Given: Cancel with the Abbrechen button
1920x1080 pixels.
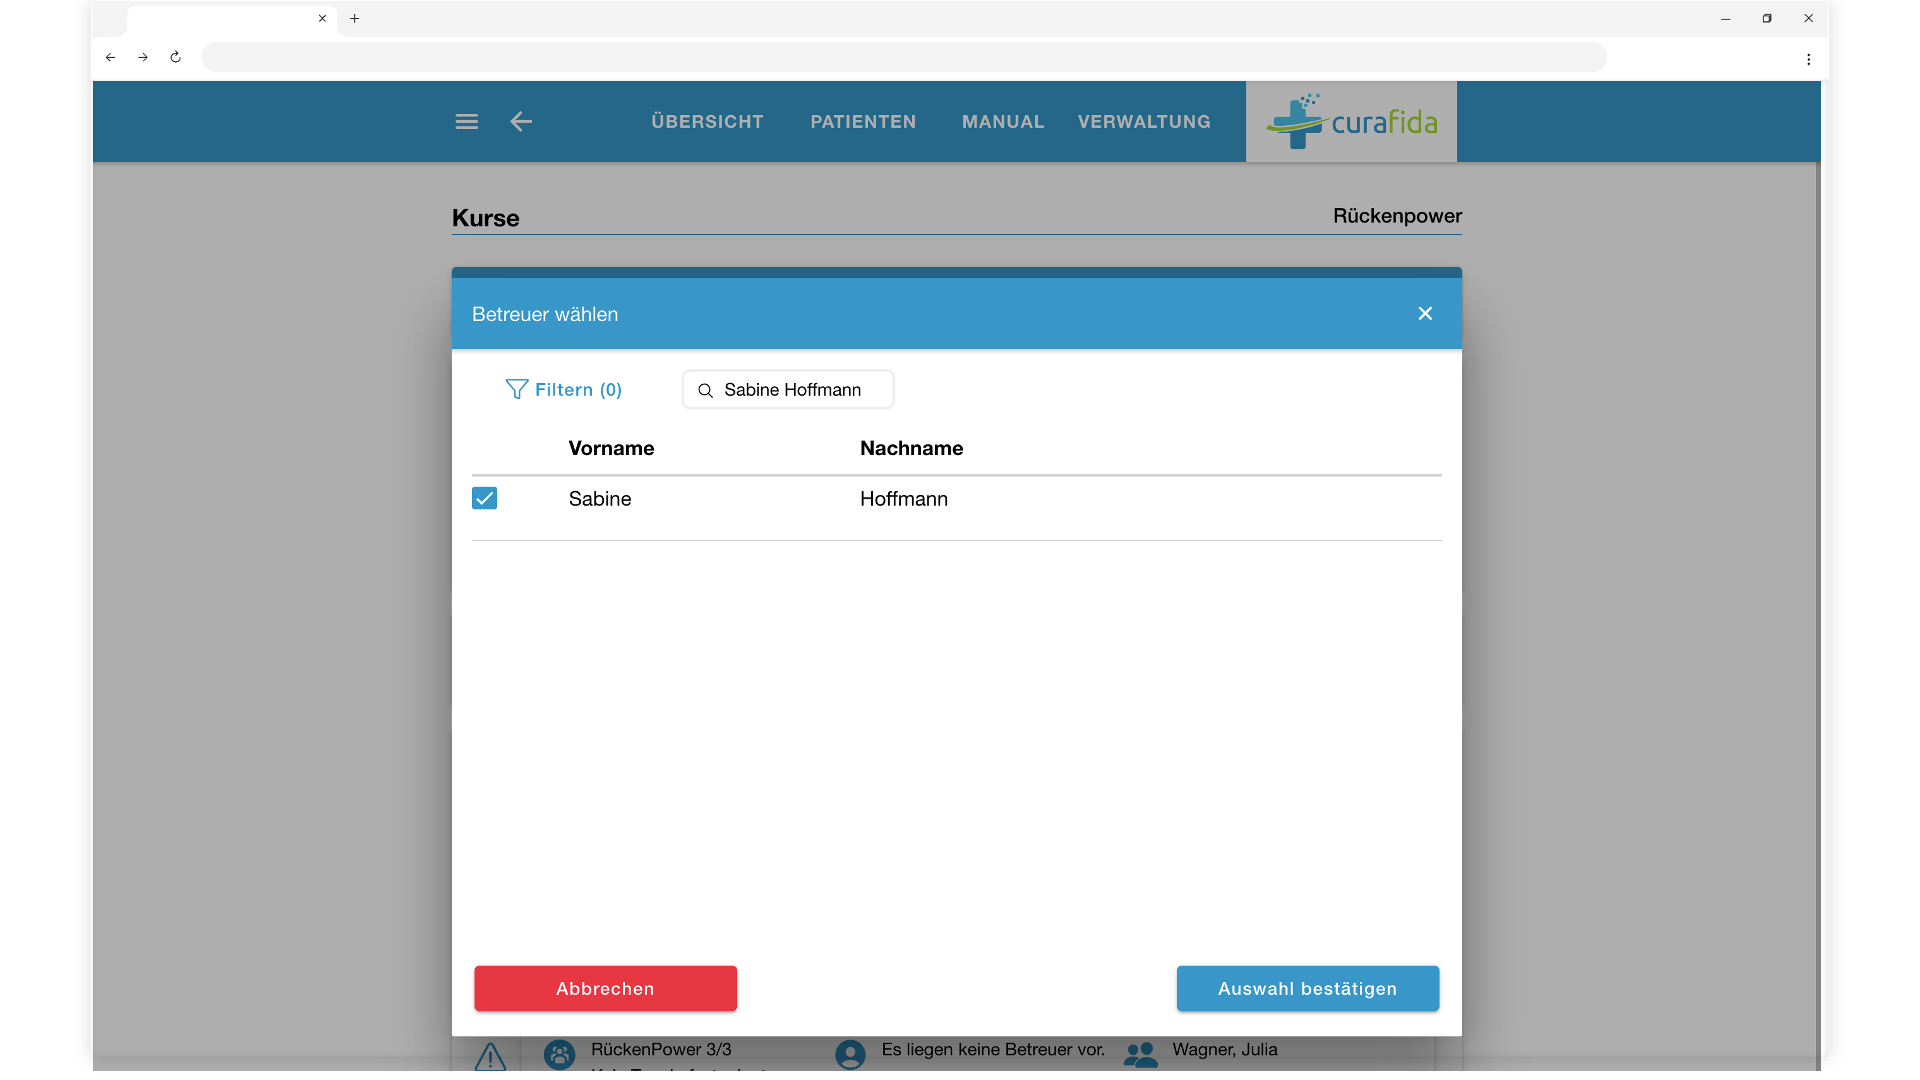Looking at the screenshot, I should (605, 989).
